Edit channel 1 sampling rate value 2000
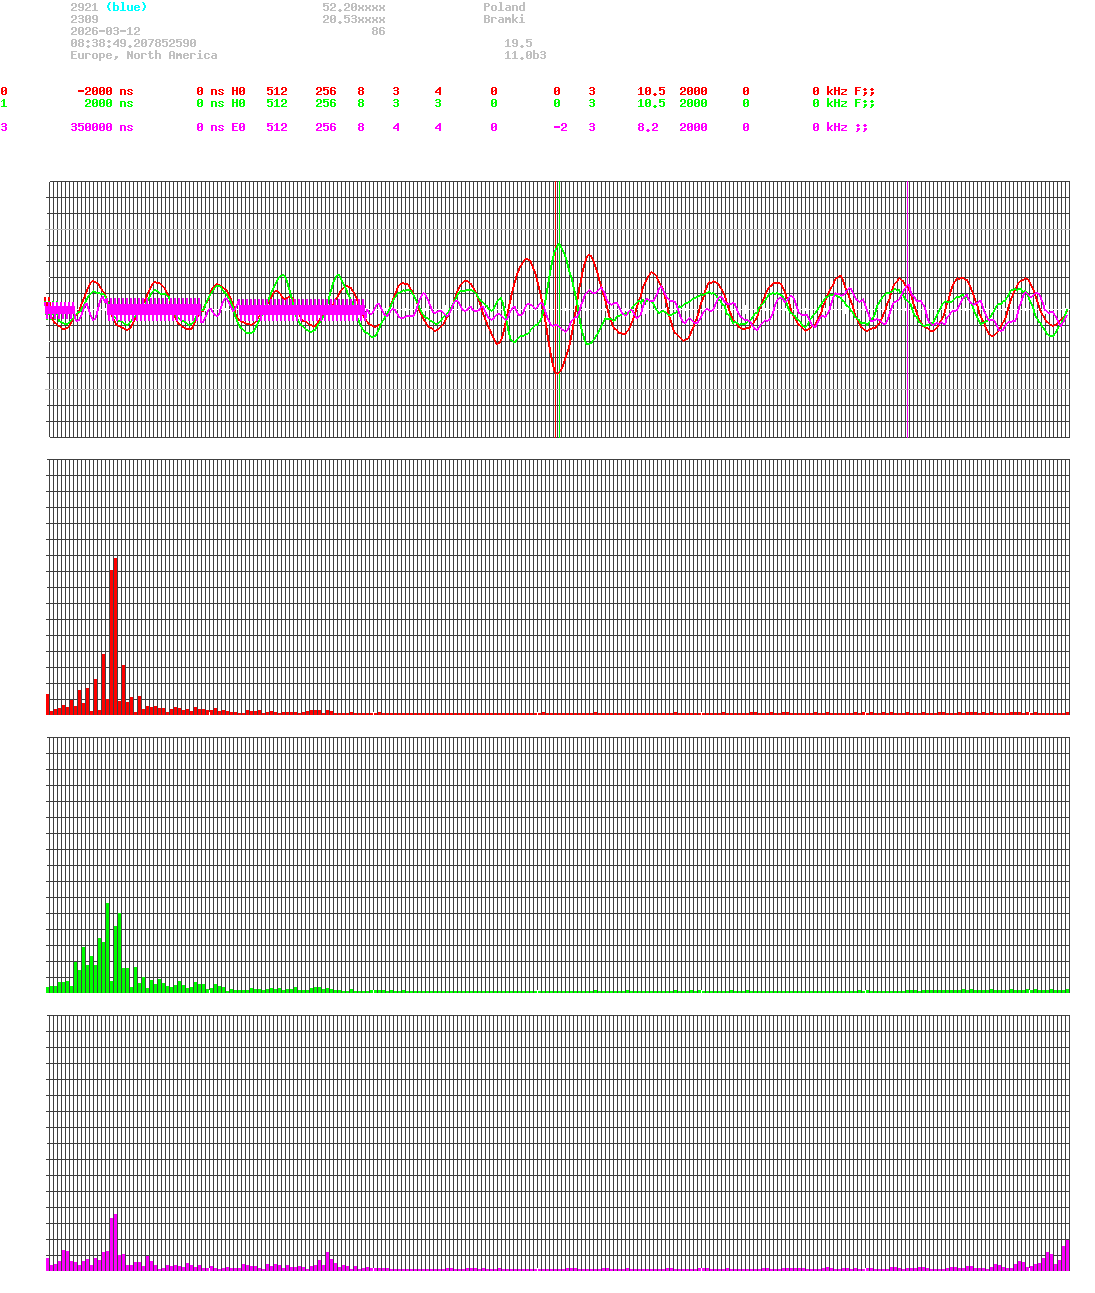Screen dimensions: 1095x1293 tap(693, 103)
